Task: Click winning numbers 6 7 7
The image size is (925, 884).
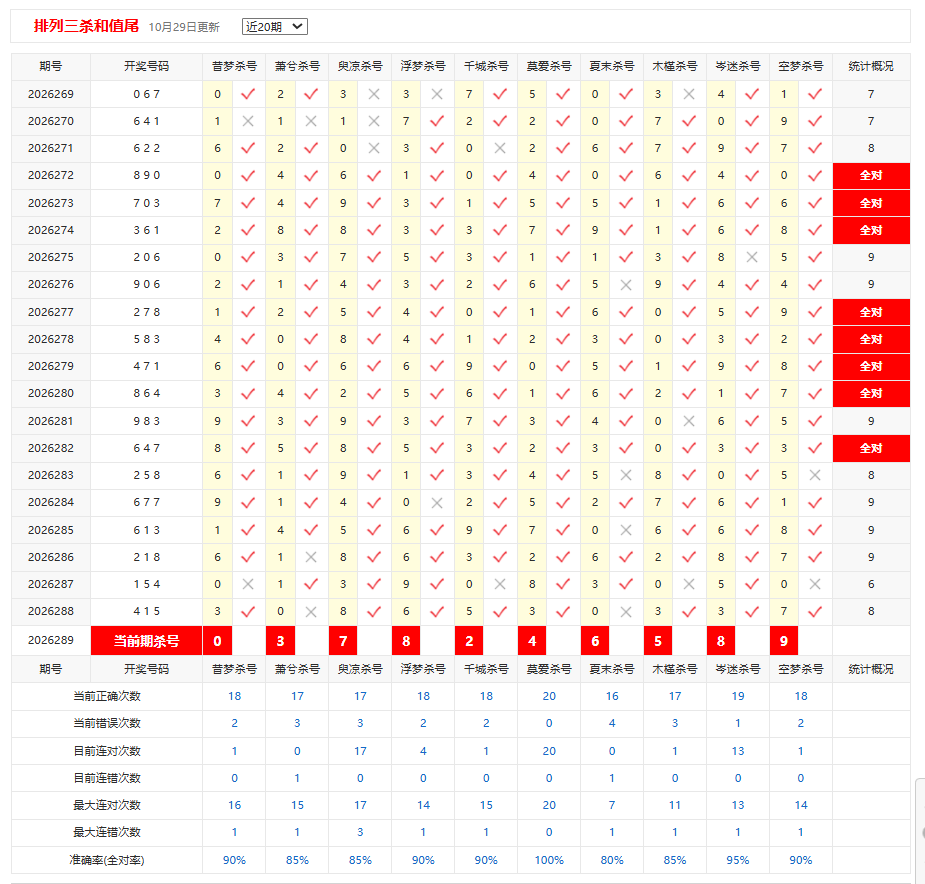Action: point(146,502)
